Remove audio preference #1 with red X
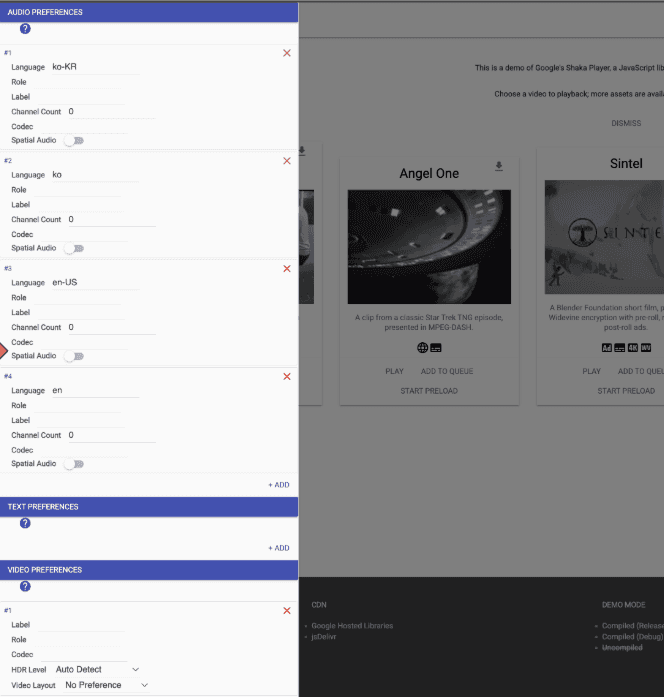The width and height of the screenshot is (664, 697). tap(287, 53)
